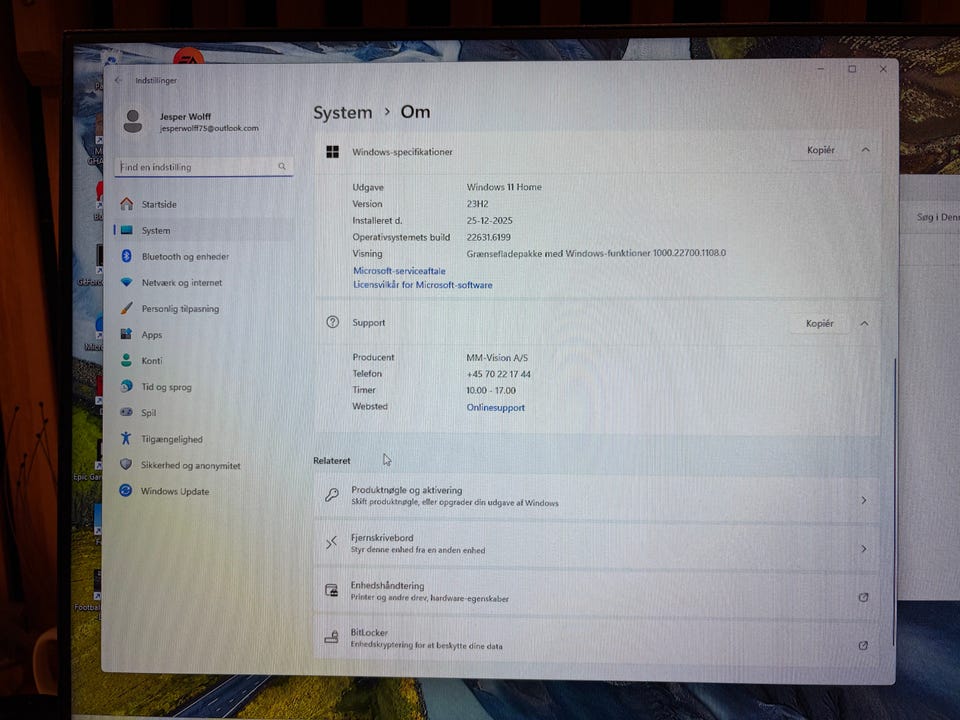Click the Jesper Wolff account name
This screenshot has height=720, width=960.
click(x=185, y=116)
